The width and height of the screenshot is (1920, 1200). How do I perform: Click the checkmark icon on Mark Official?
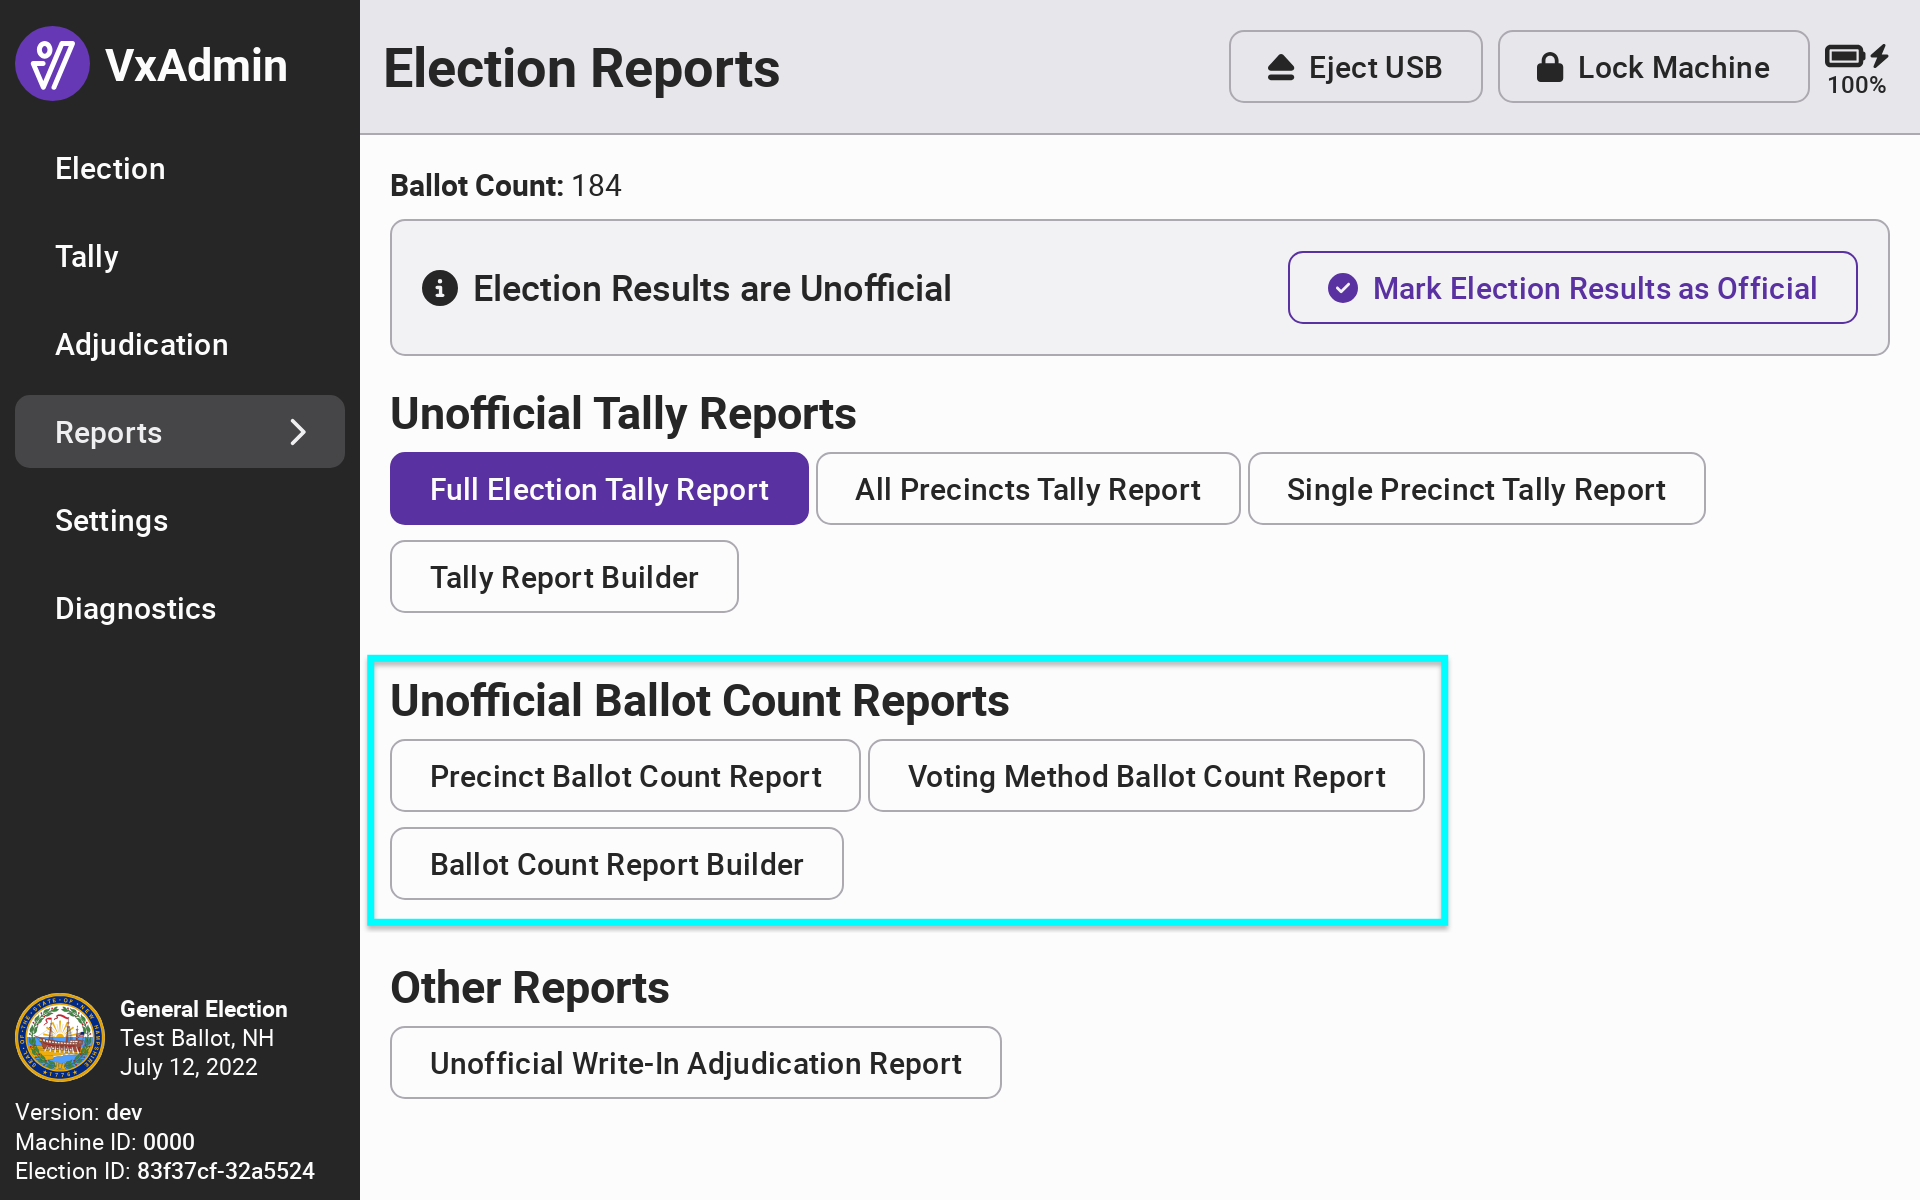pyautogui.click(x=1342, y=288)
